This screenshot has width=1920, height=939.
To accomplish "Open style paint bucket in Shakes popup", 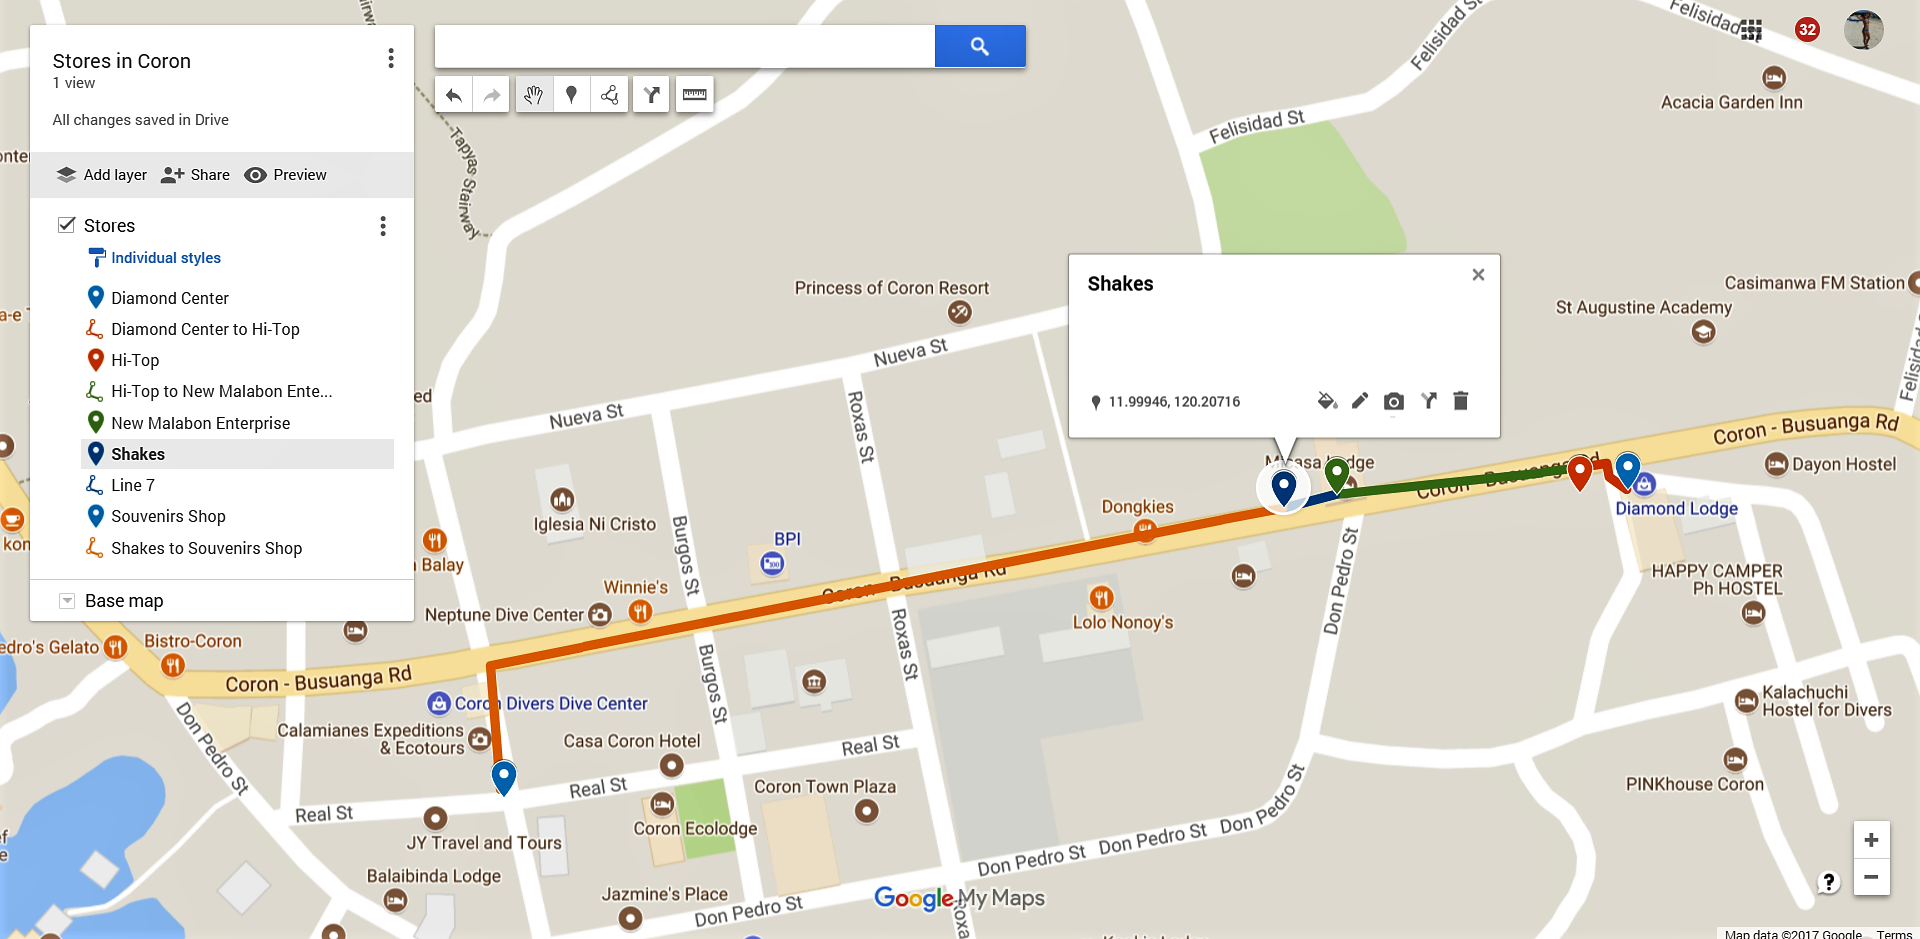I will click(x=1327, y=401).
